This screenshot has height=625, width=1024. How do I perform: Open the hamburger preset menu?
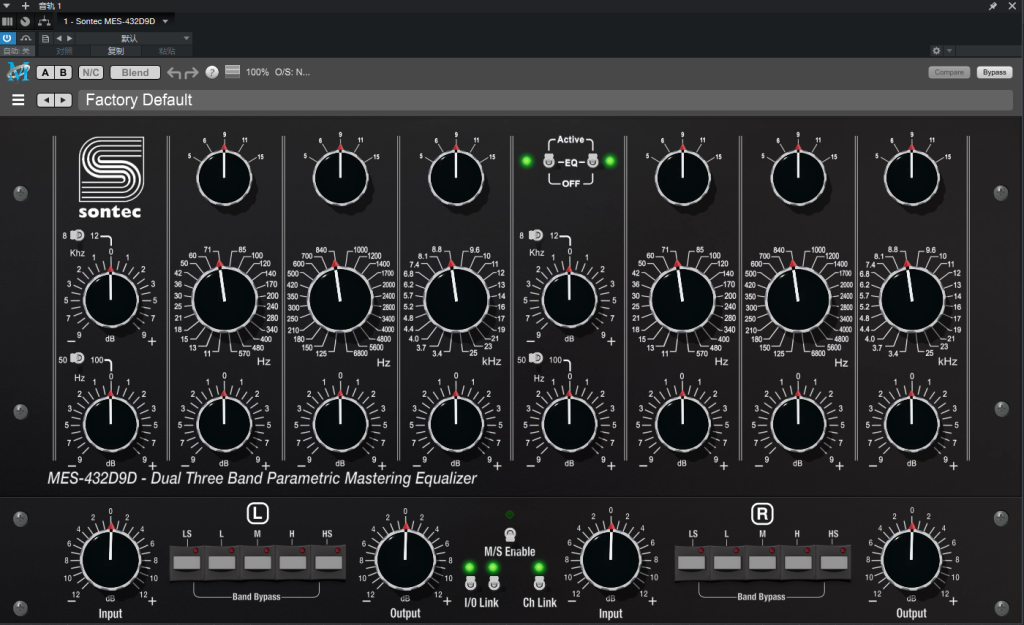click(18, 100)
